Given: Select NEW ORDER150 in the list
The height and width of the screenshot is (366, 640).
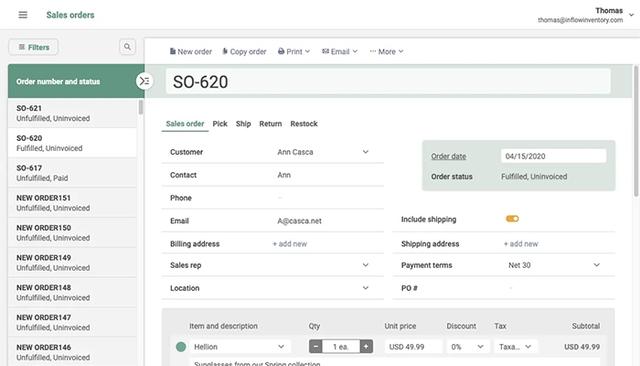Looking at the screenshot, I should pyautogui.click(x=72, y=233).
